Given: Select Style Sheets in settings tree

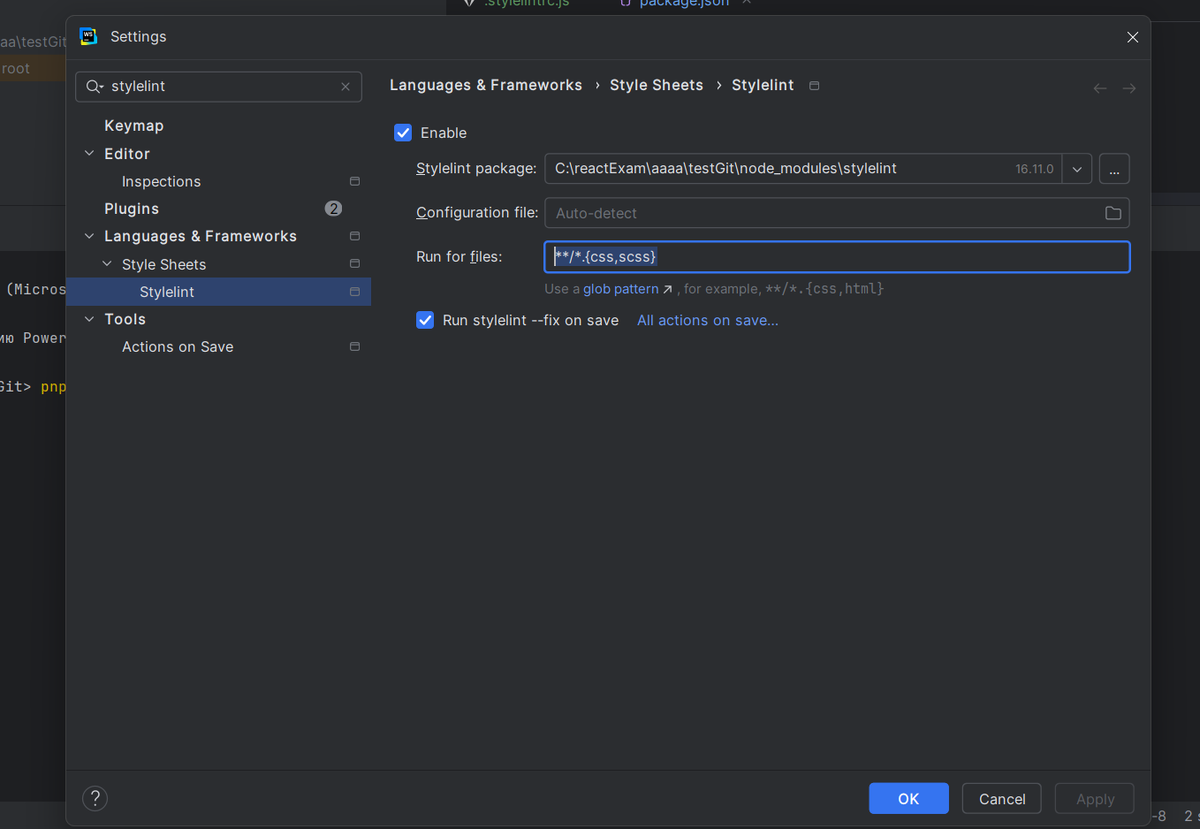Looking at the screenshot, I should [164, 264].
